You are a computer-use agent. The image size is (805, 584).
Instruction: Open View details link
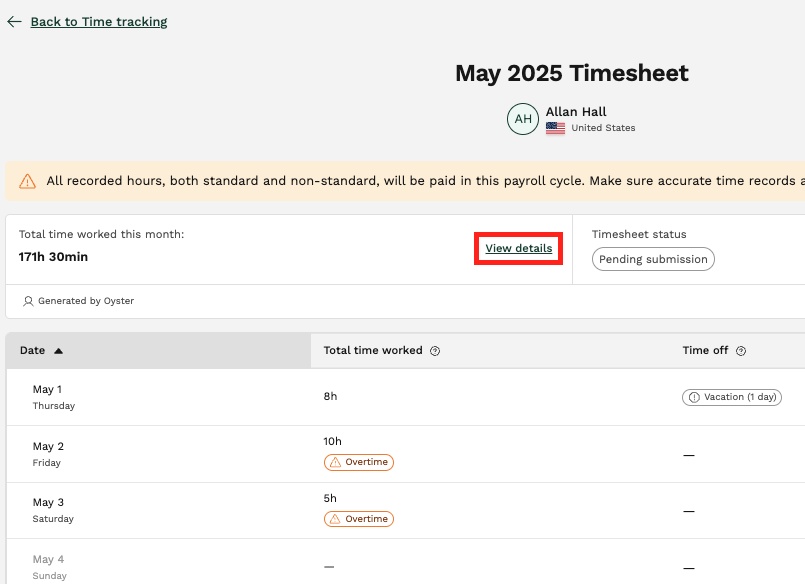(519, 248)
